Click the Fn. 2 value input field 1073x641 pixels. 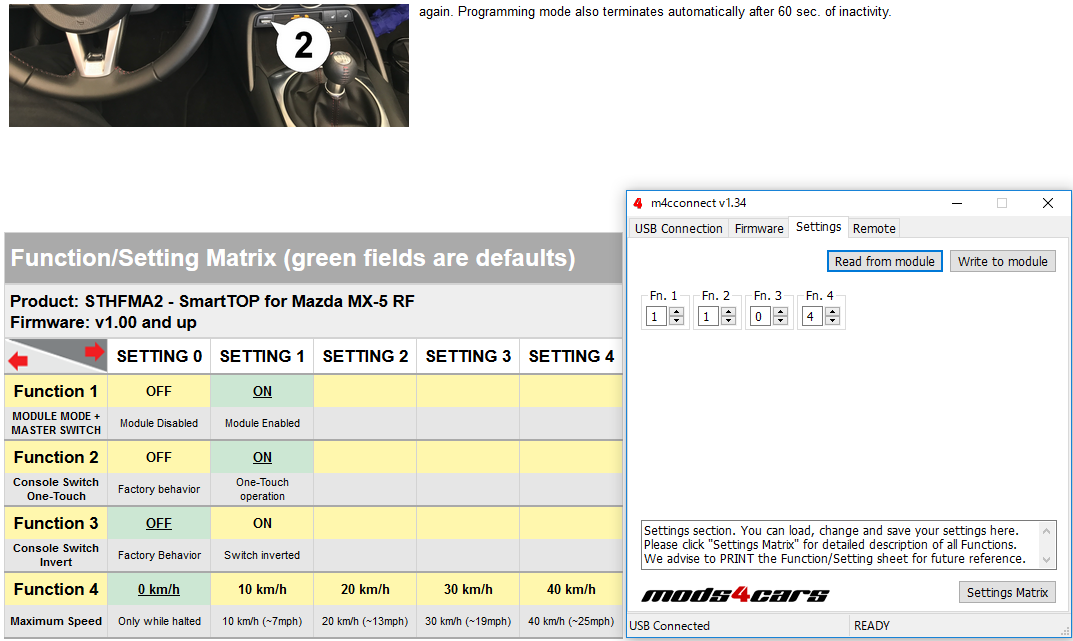tap(709, 316)
